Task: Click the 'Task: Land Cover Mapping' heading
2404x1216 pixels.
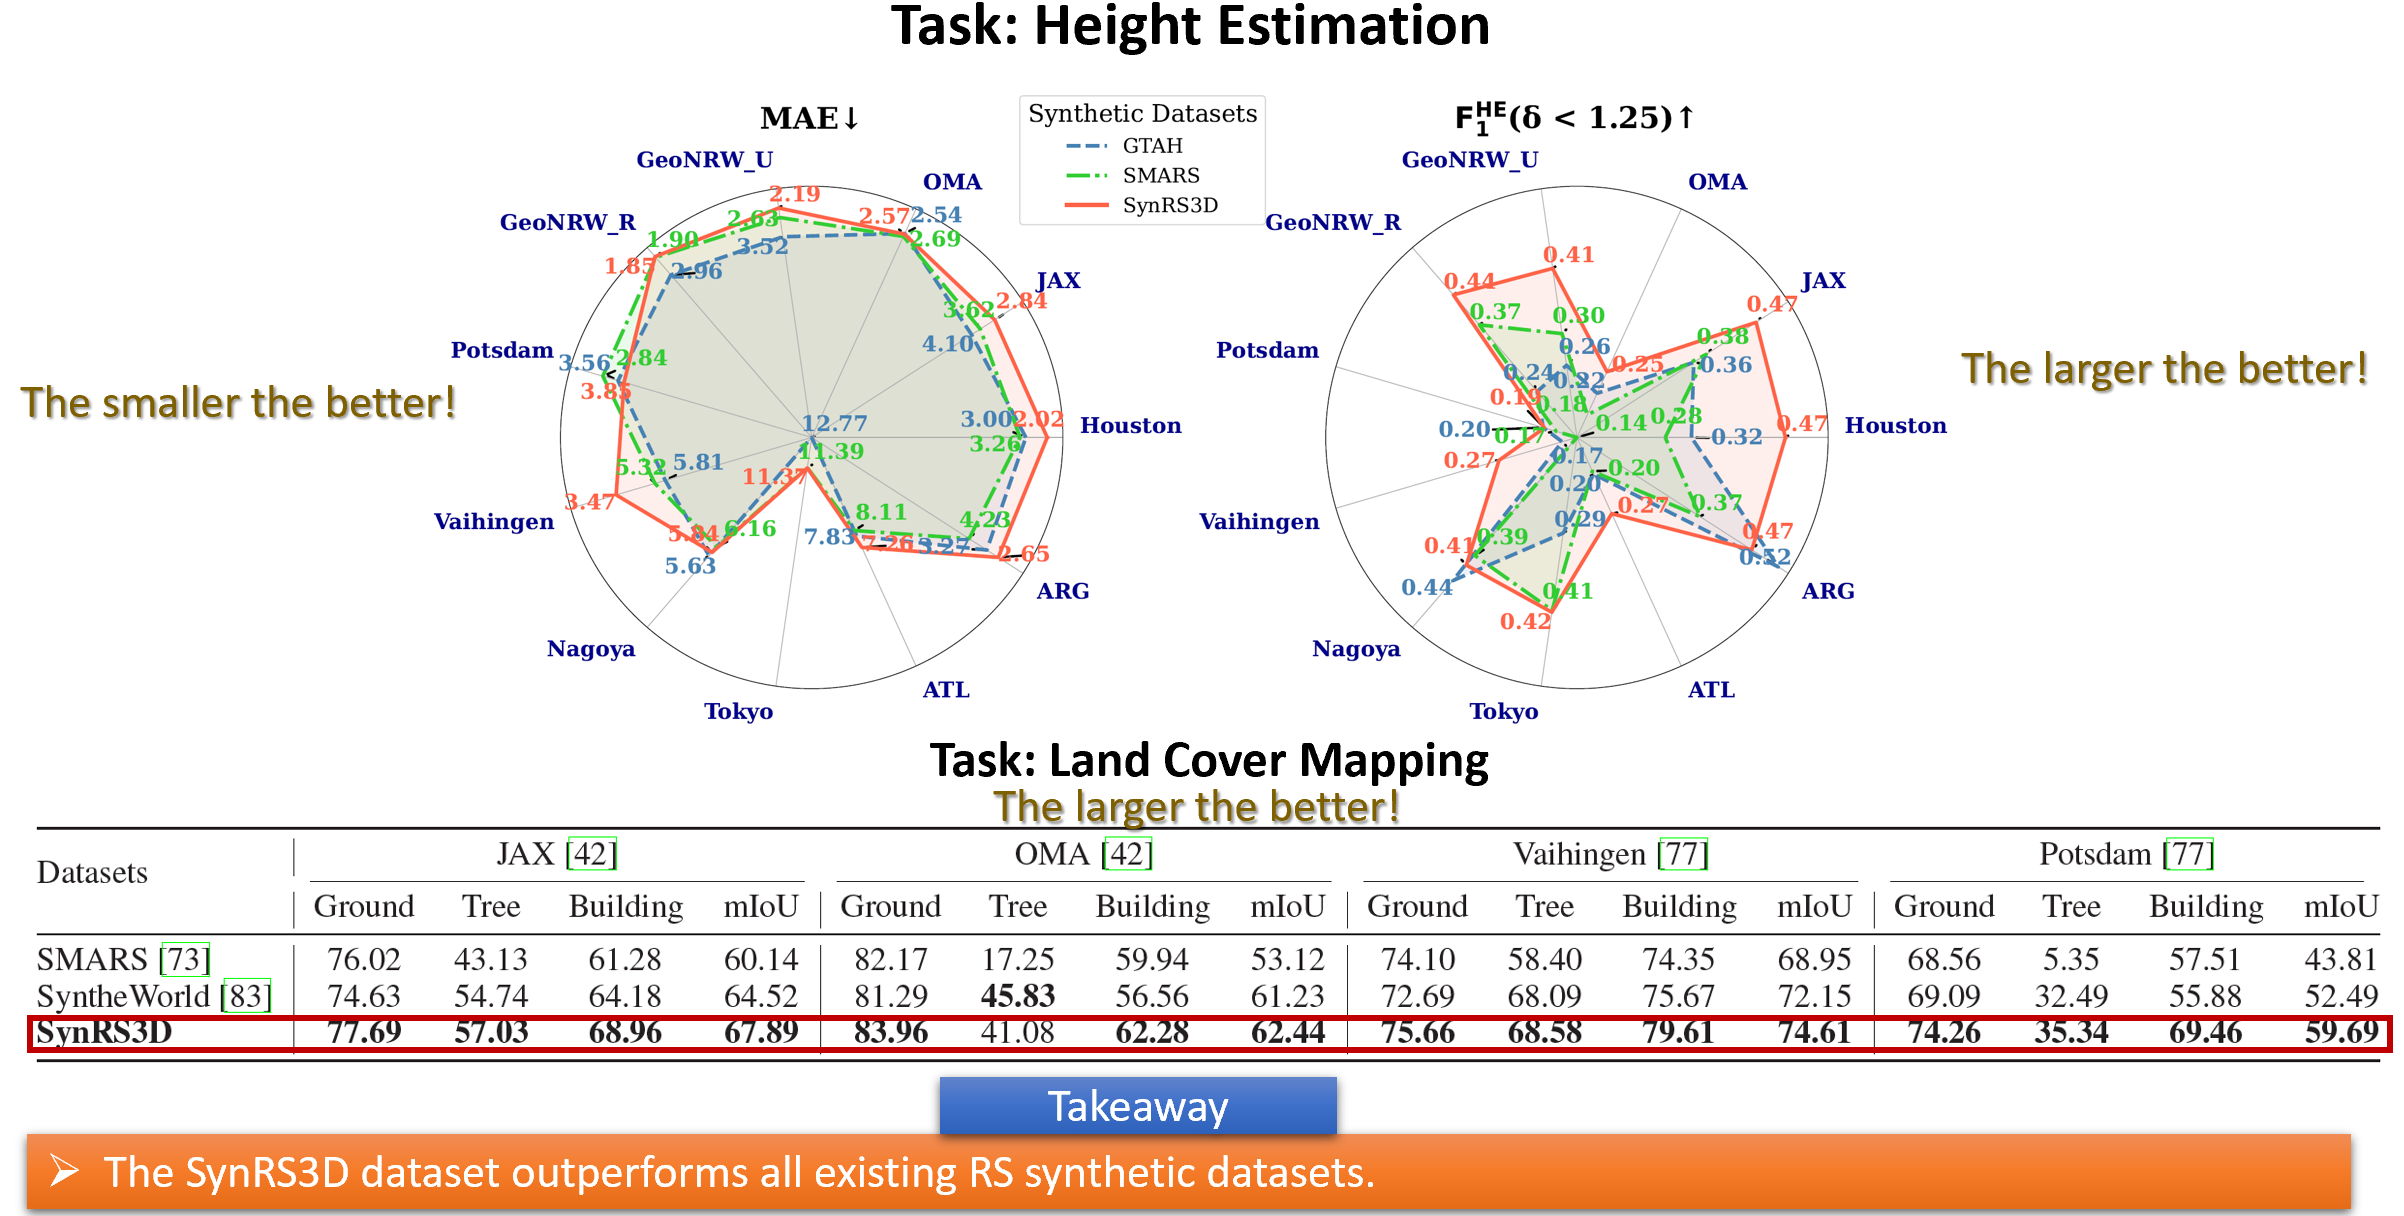Action: coord(1209,761)
